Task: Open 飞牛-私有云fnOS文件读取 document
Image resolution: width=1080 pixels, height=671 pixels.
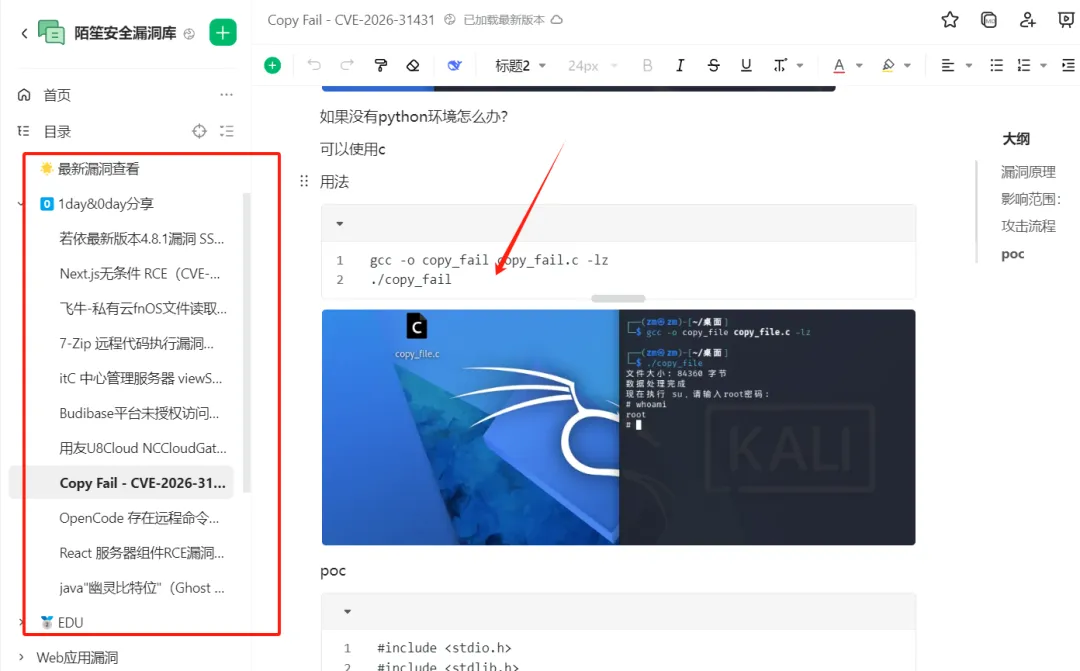Action: point(143,309)
